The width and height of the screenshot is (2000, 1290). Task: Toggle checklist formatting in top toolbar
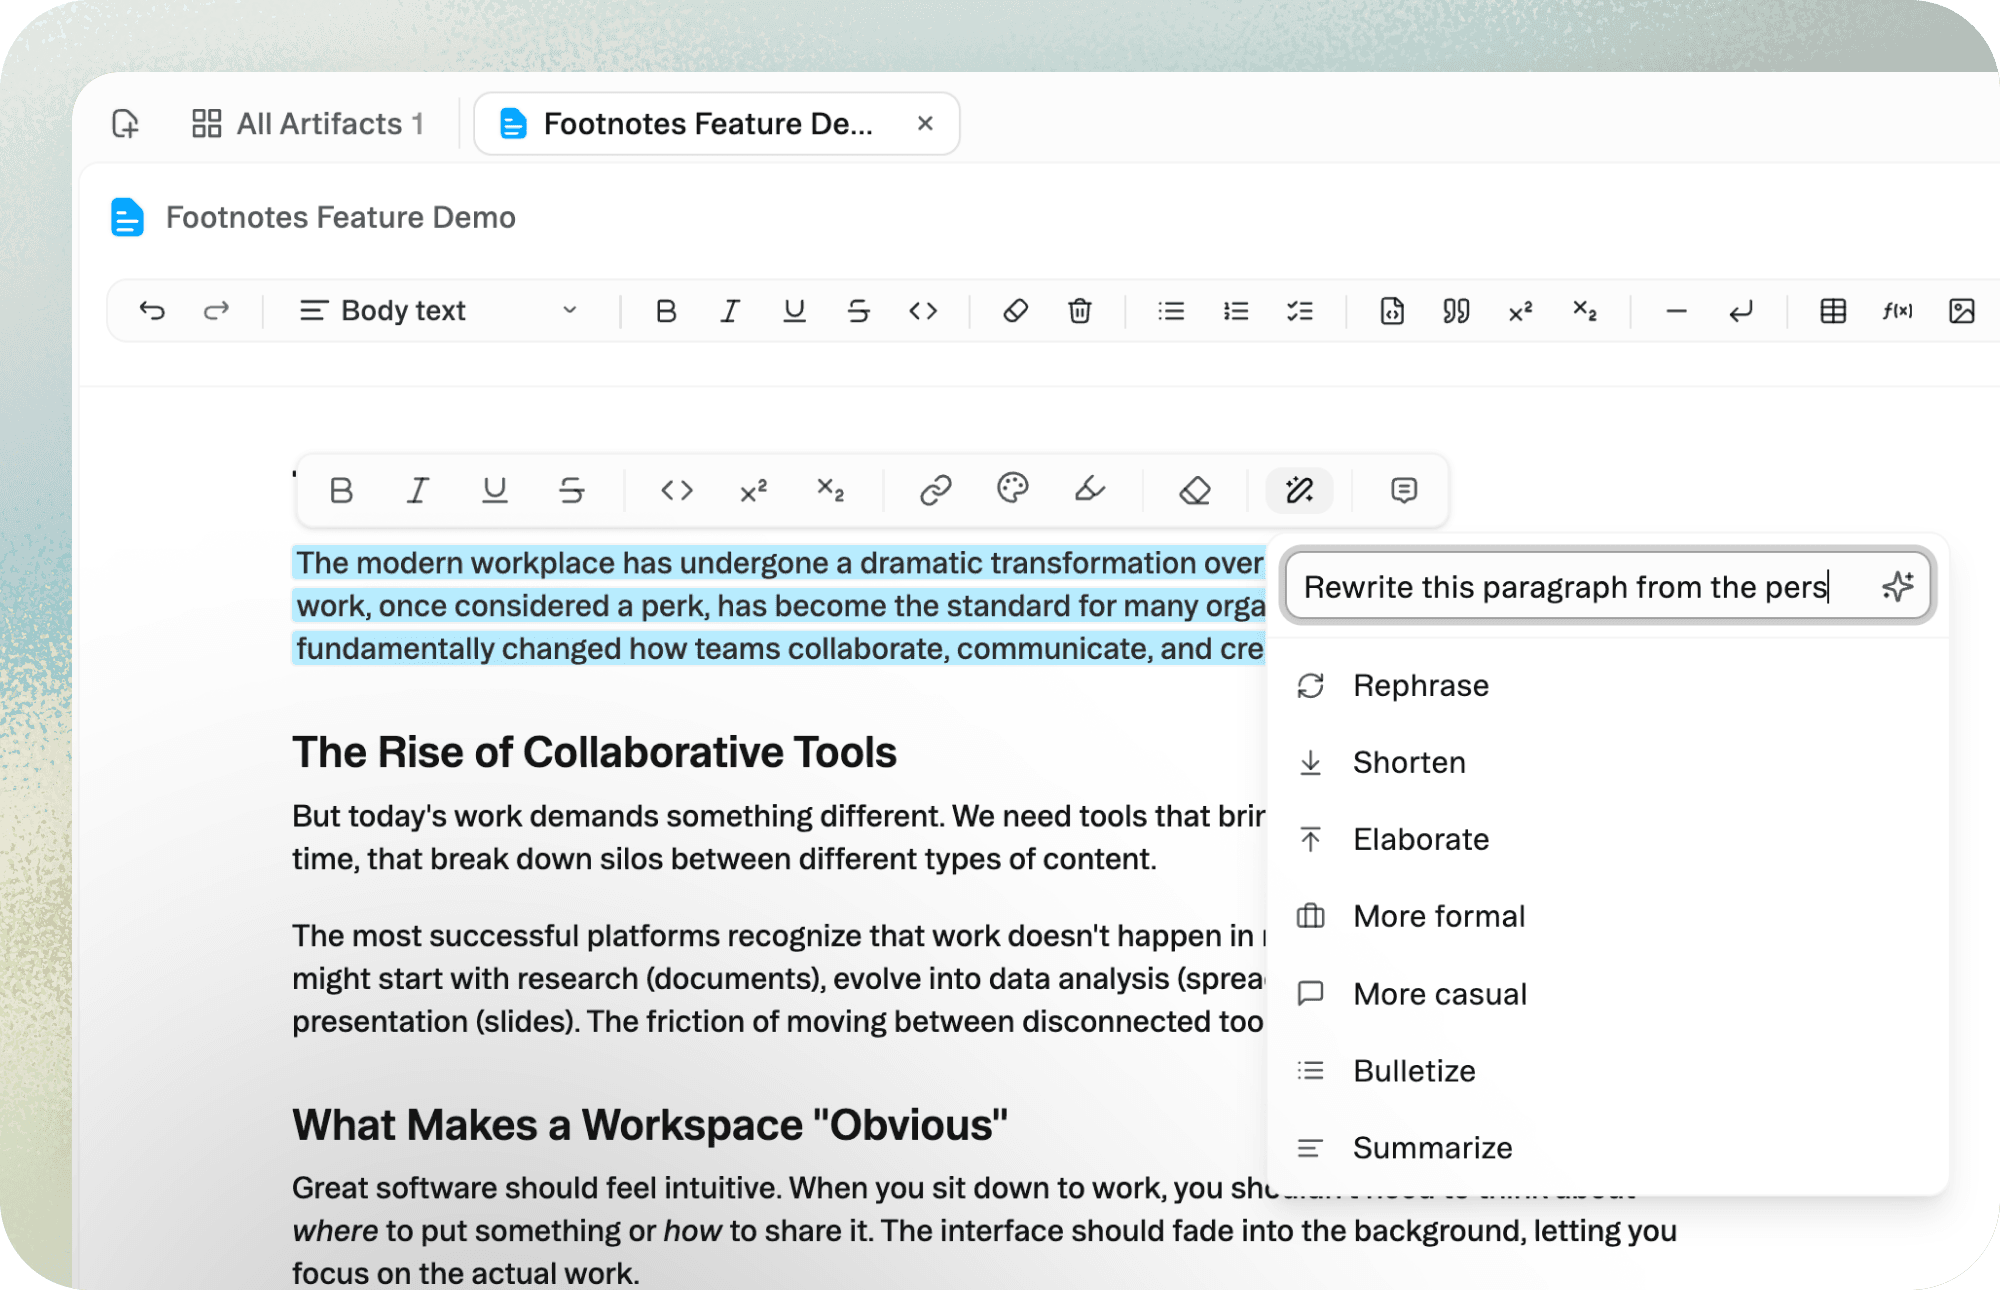pyautogui.click(x=1300, y=311)
